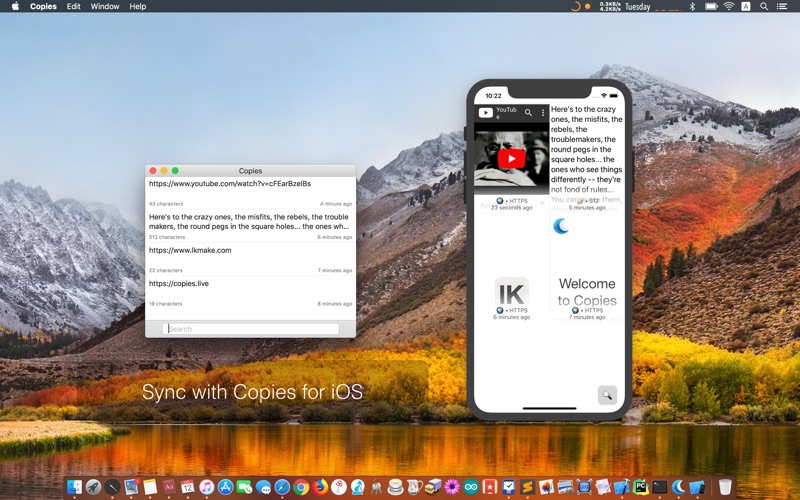The height and width of the screenshot is (500, 800).
Task: Tap the YouTube search magnifier on phone
Action: (x=528, y=112)
